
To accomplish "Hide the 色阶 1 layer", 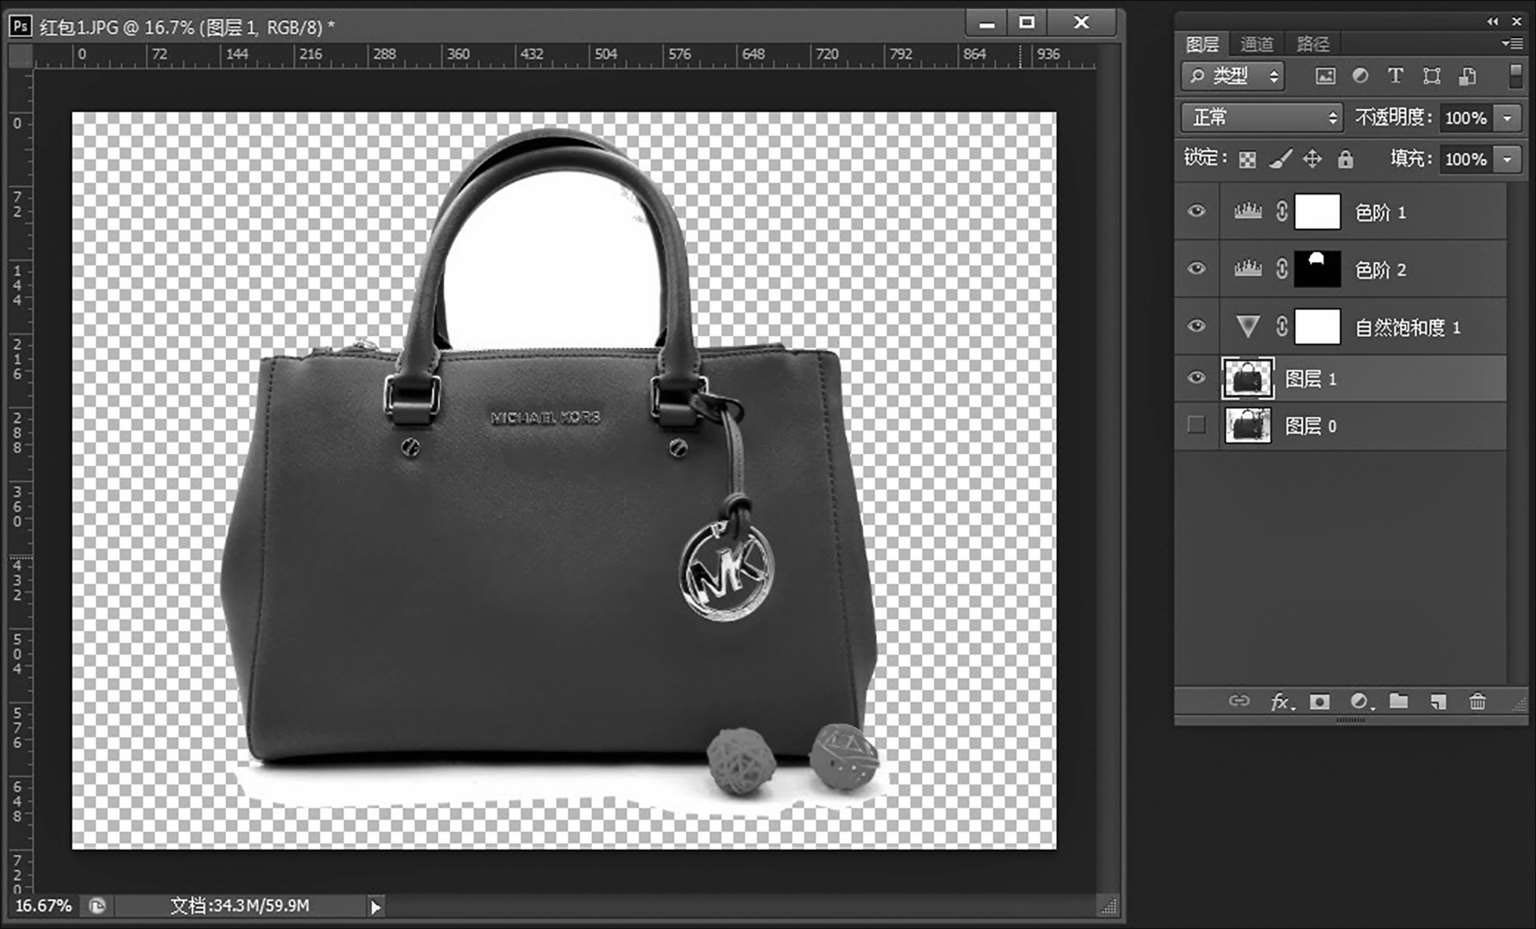I will (1196, 211).
